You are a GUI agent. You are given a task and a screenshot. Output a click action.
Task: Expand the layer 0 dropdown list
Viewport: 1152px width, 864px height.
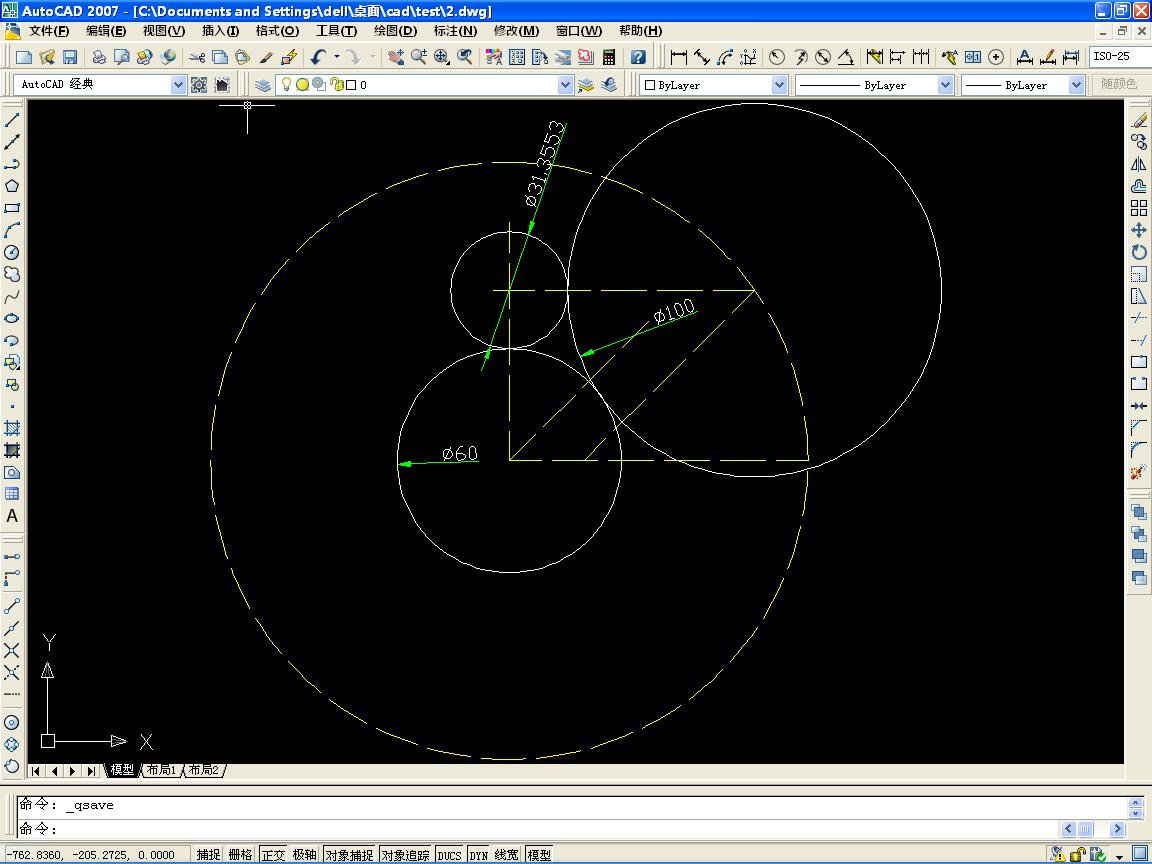(x=565, y=85)
